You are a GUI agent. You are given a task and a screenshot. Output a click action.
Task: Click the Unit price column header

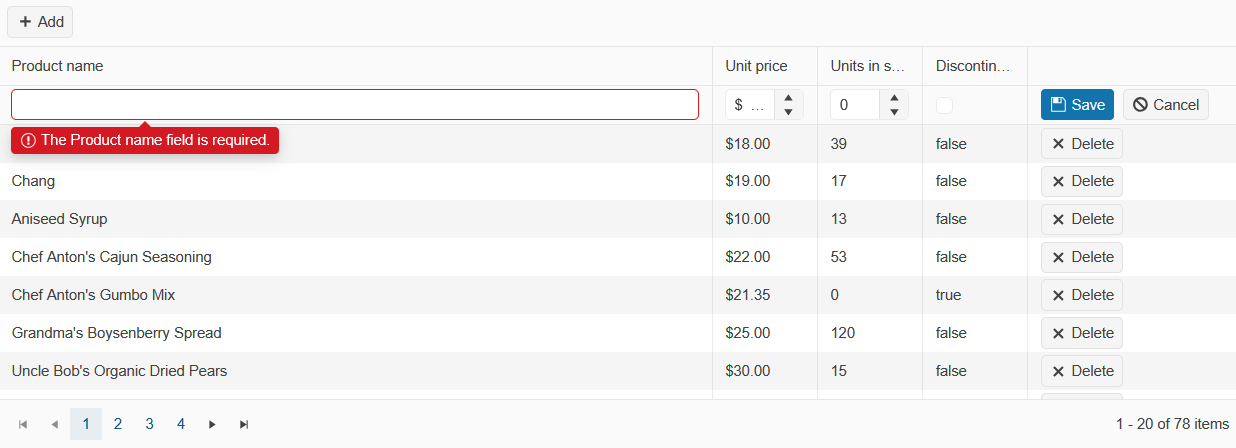756,66
